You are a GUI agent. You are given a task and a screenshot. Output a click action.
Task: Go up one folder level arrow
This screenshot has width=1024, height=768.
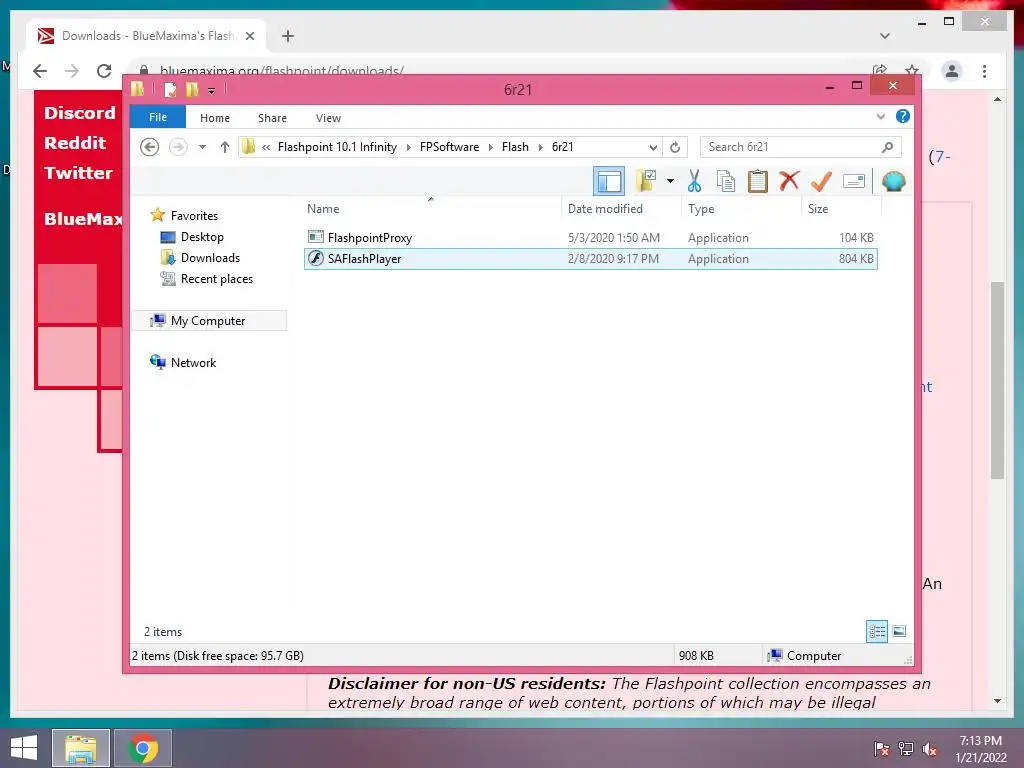coord(225,147)
